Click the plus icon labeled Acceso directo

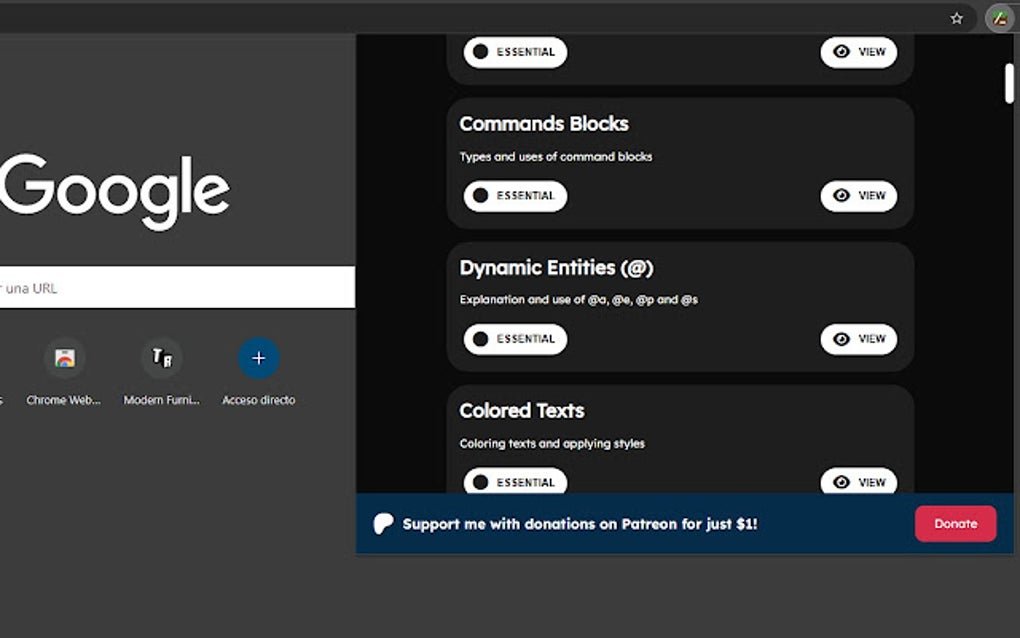click(x=258, y=358)
